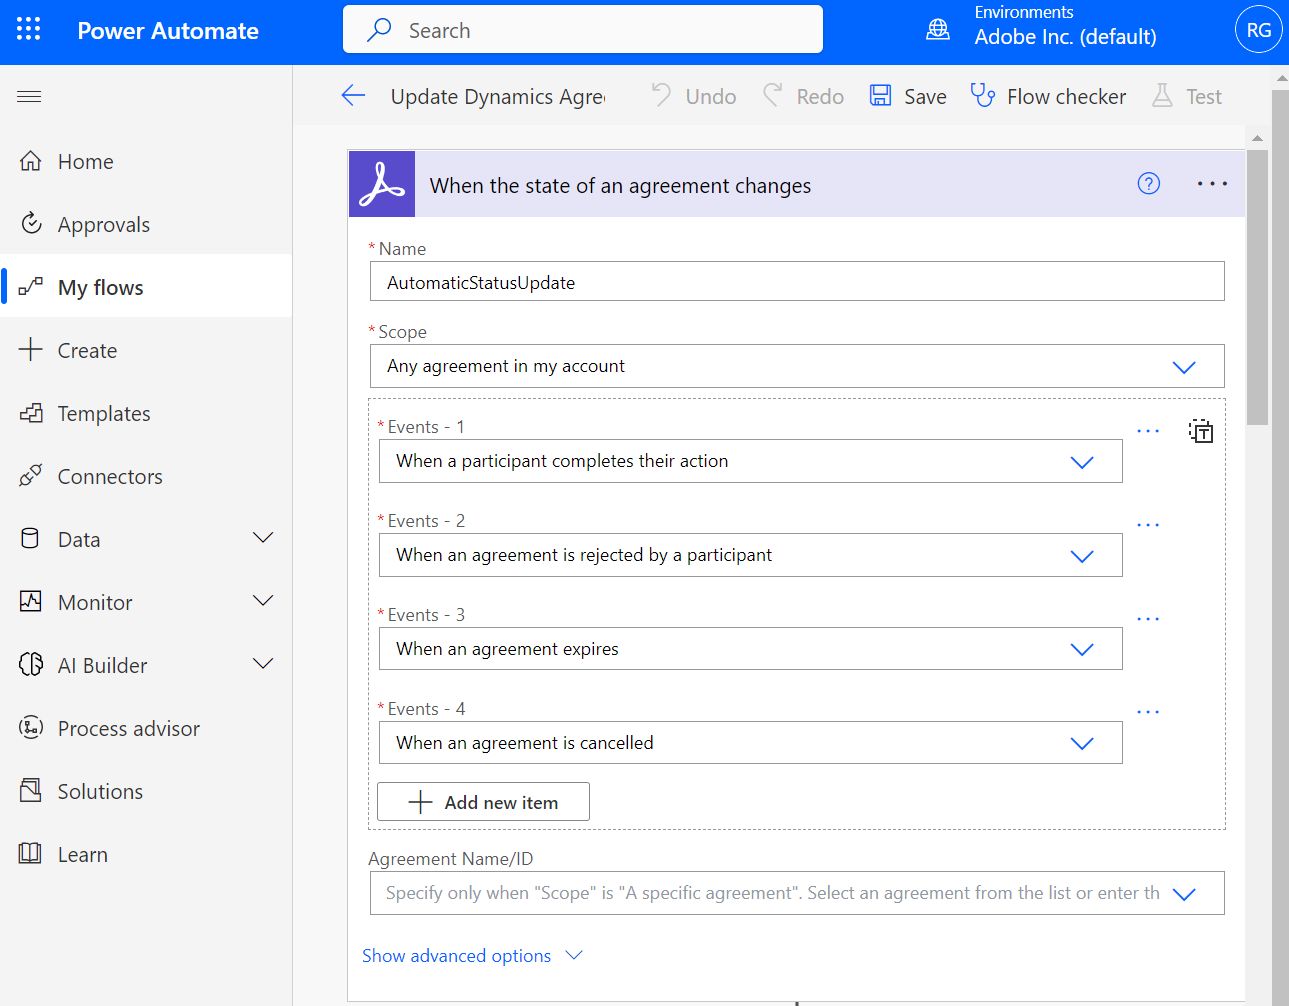Go to My flows

146,287
